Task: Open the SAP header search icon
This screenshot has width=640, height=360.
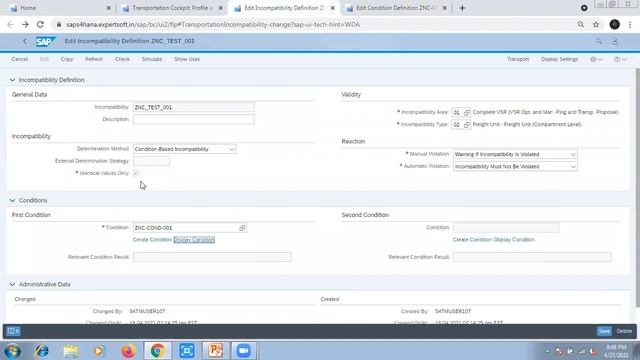Action: 598,41
